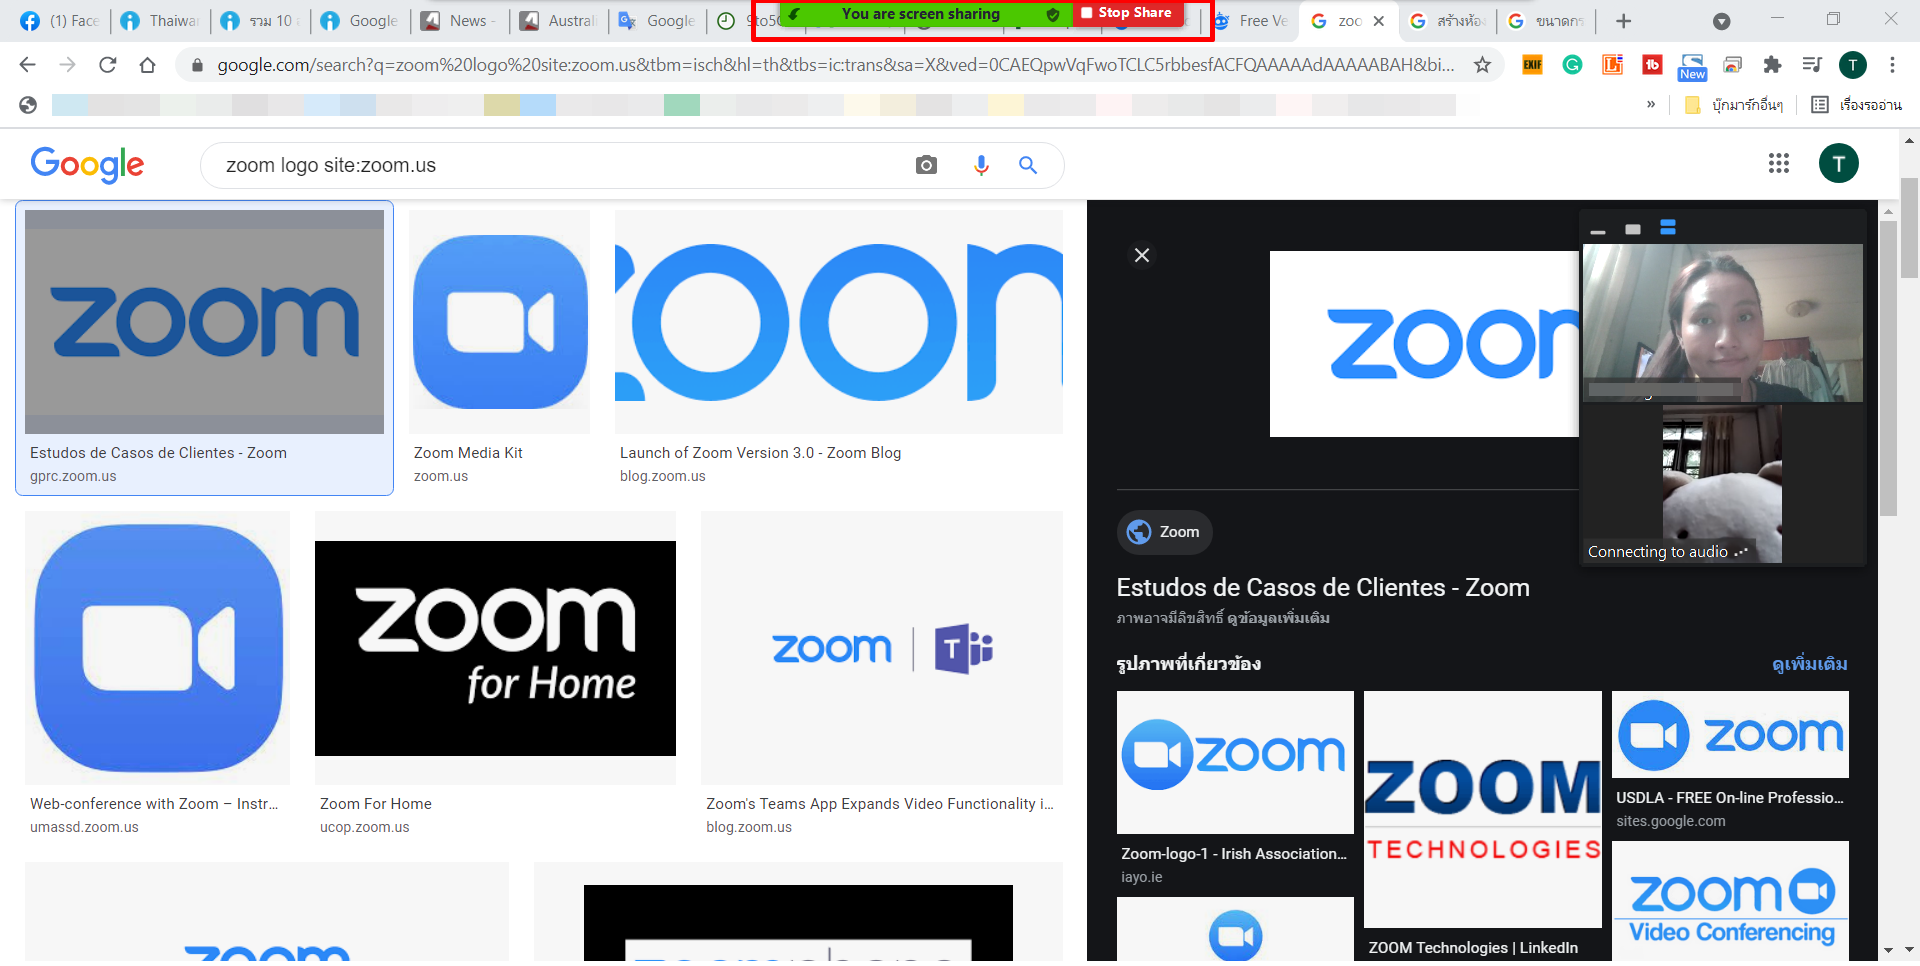
Task: Open the red tb extension icon
Action: pos(1652,65)
